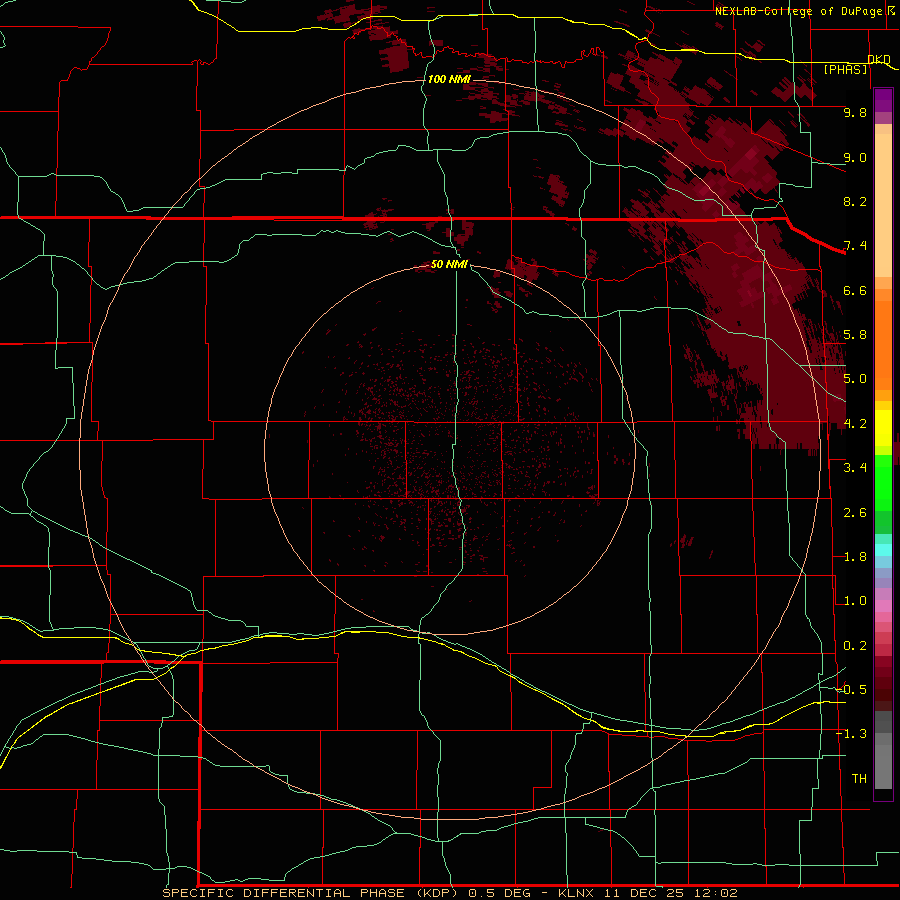Image resolution: width=900 pixels, height=900 pixels.
Task: Click the 2.6 value on the color scale
Action: (x=855, y=513)
